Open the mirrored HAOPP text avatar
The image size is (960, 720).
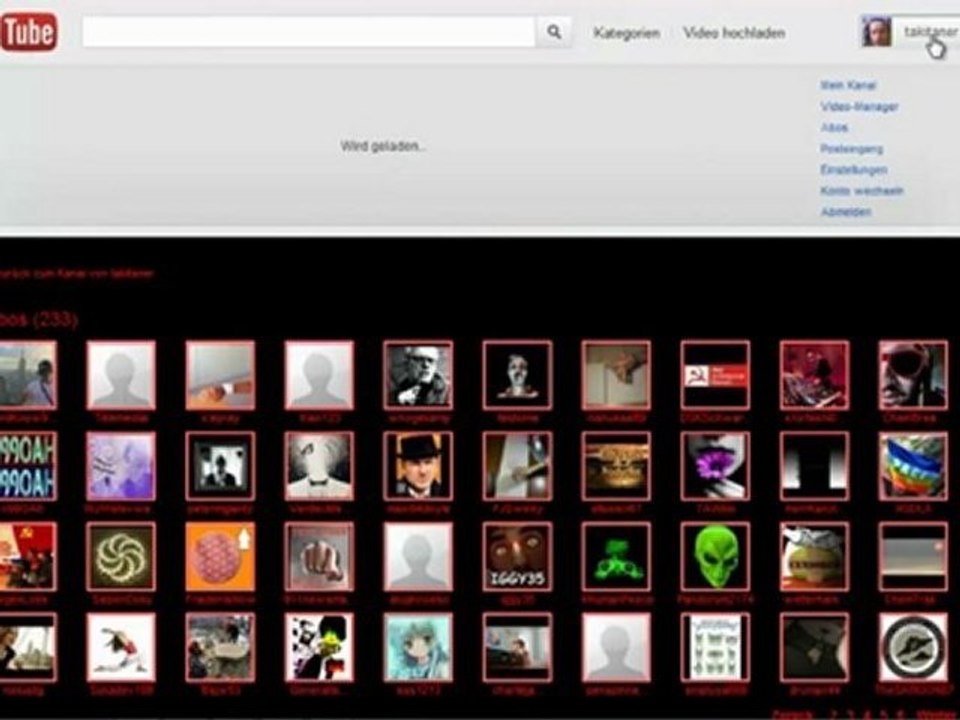[28, 466]
